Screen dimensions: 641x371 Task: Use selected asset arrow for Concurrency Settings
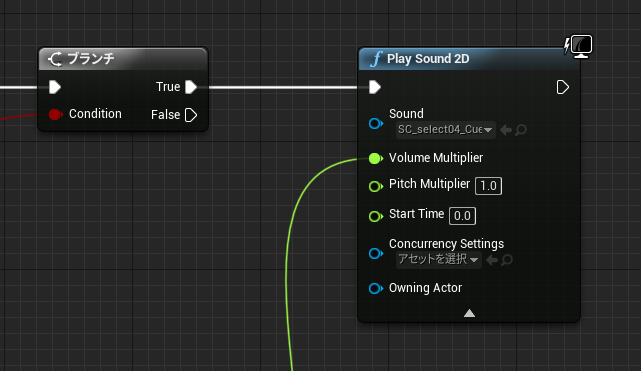pyautogui.click(x=492, y=260)
